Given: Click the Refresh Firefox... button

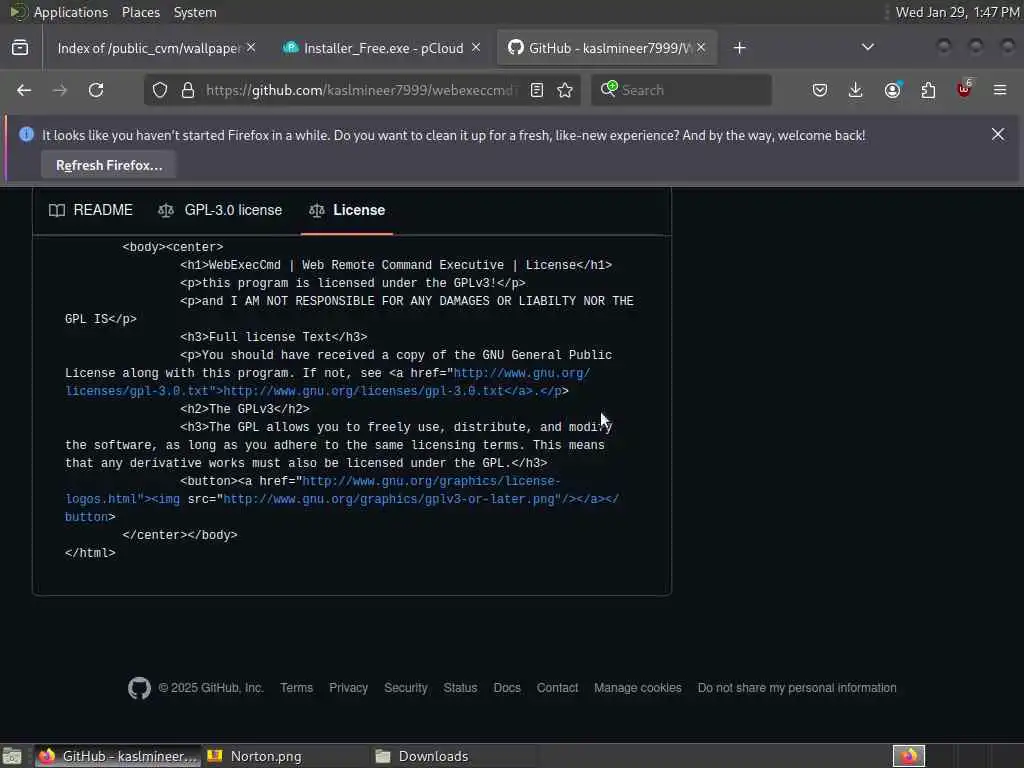Looking at the screenshot, I should point(109,166).
